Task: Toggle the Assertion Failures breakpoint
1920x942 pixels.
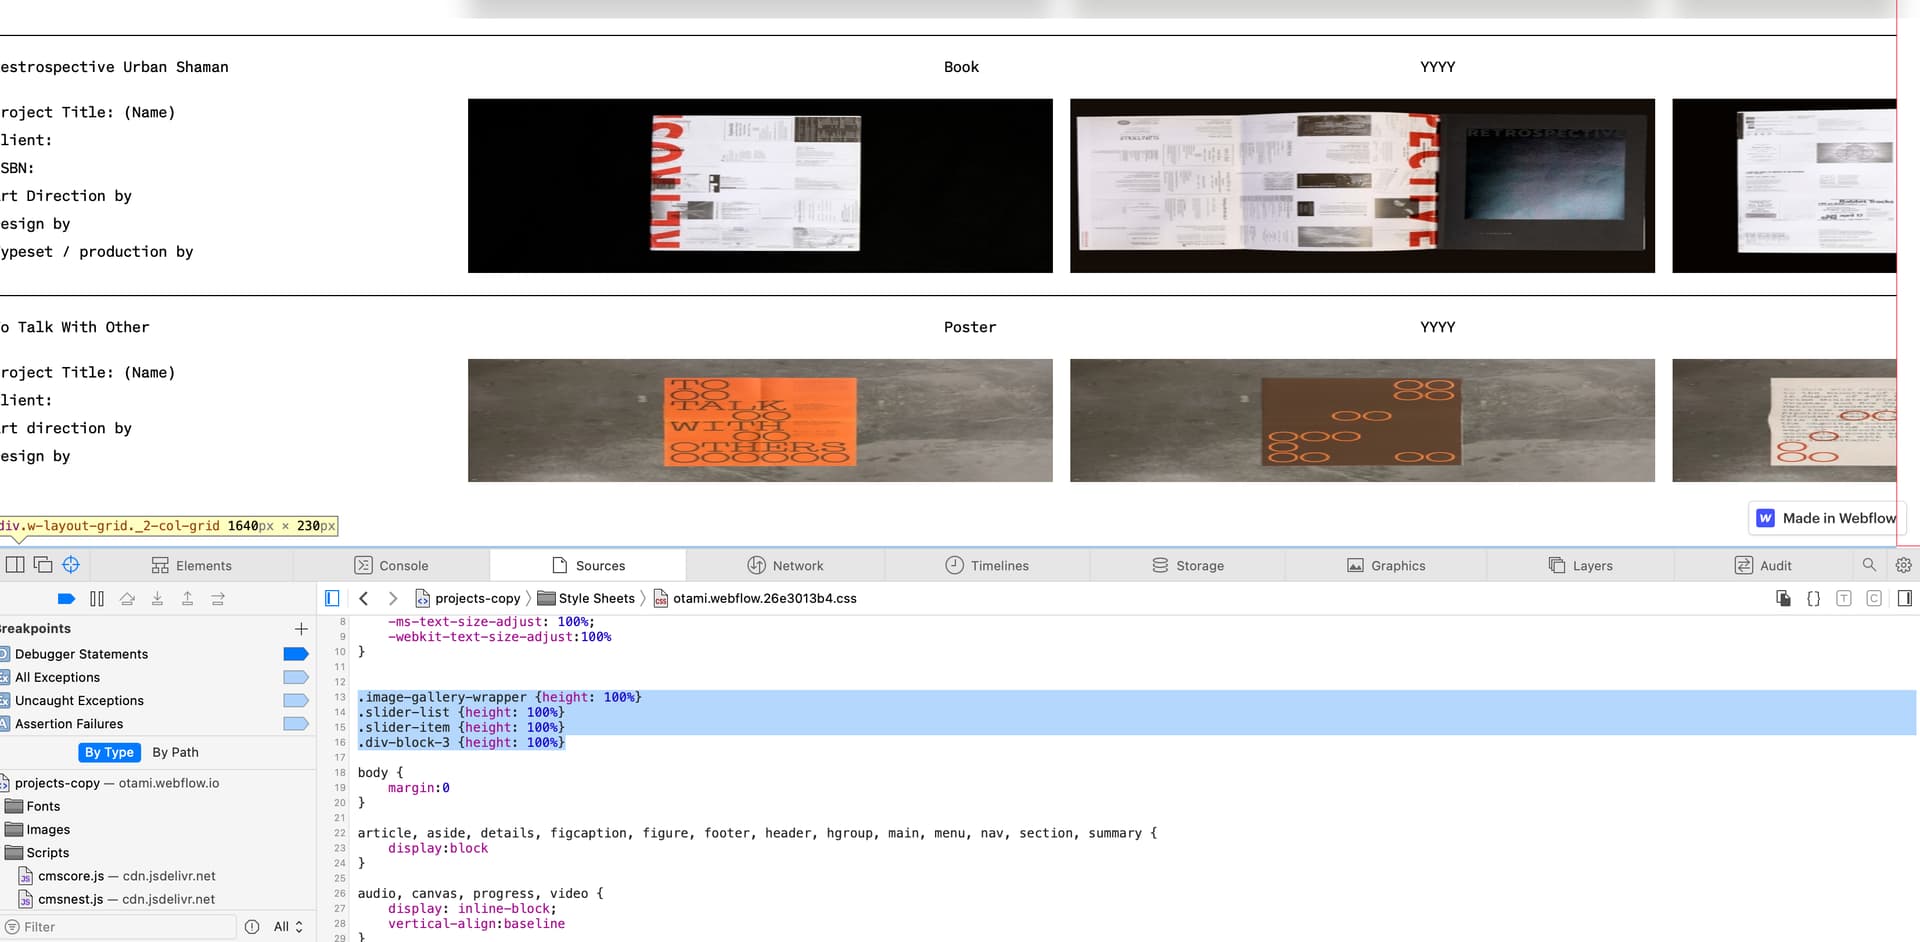Action: (295, 724)
